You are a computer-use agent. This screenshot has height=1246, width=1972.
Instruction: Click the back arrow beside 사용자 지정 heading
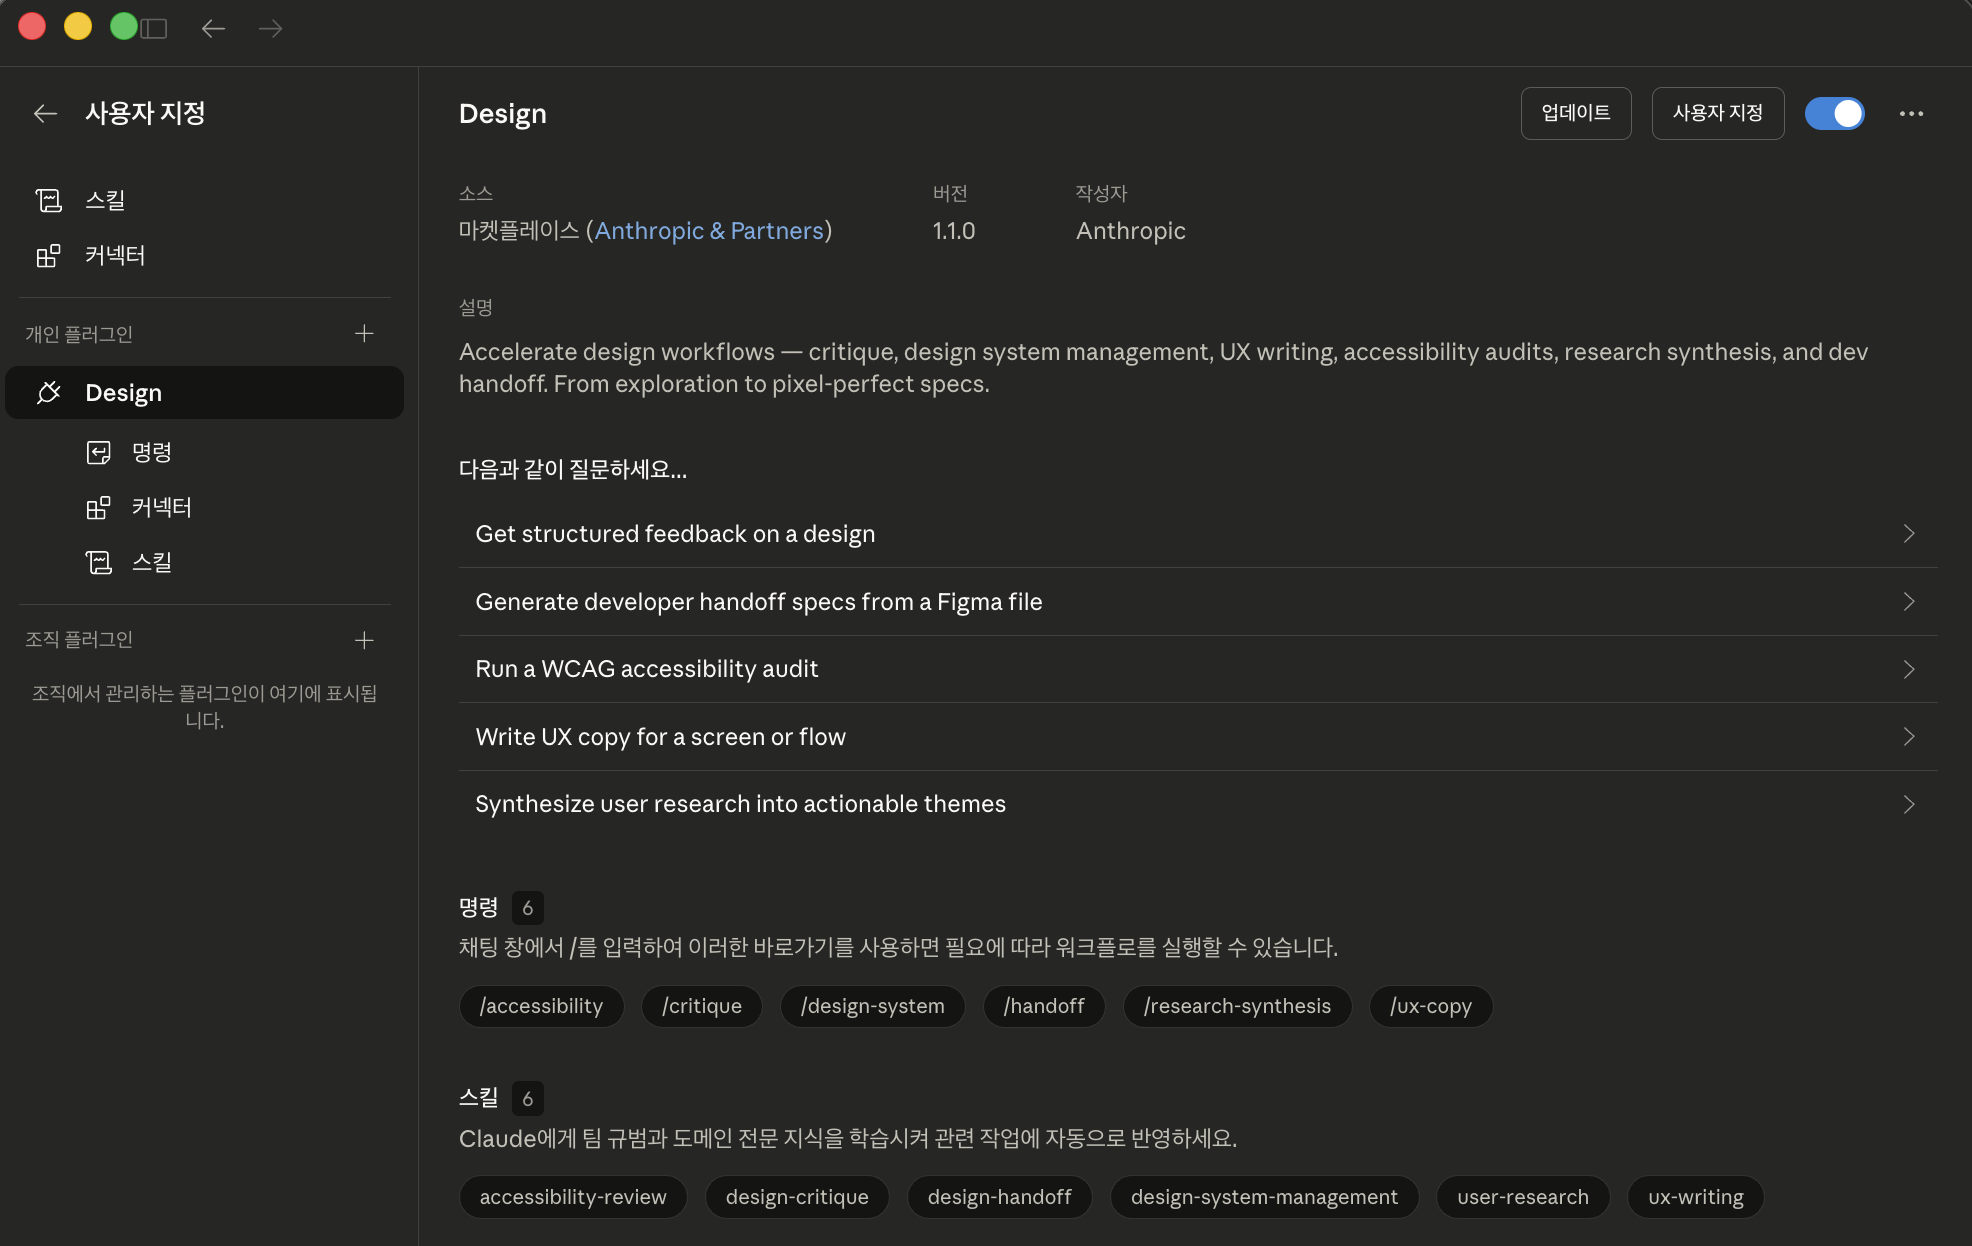point(45,114)
